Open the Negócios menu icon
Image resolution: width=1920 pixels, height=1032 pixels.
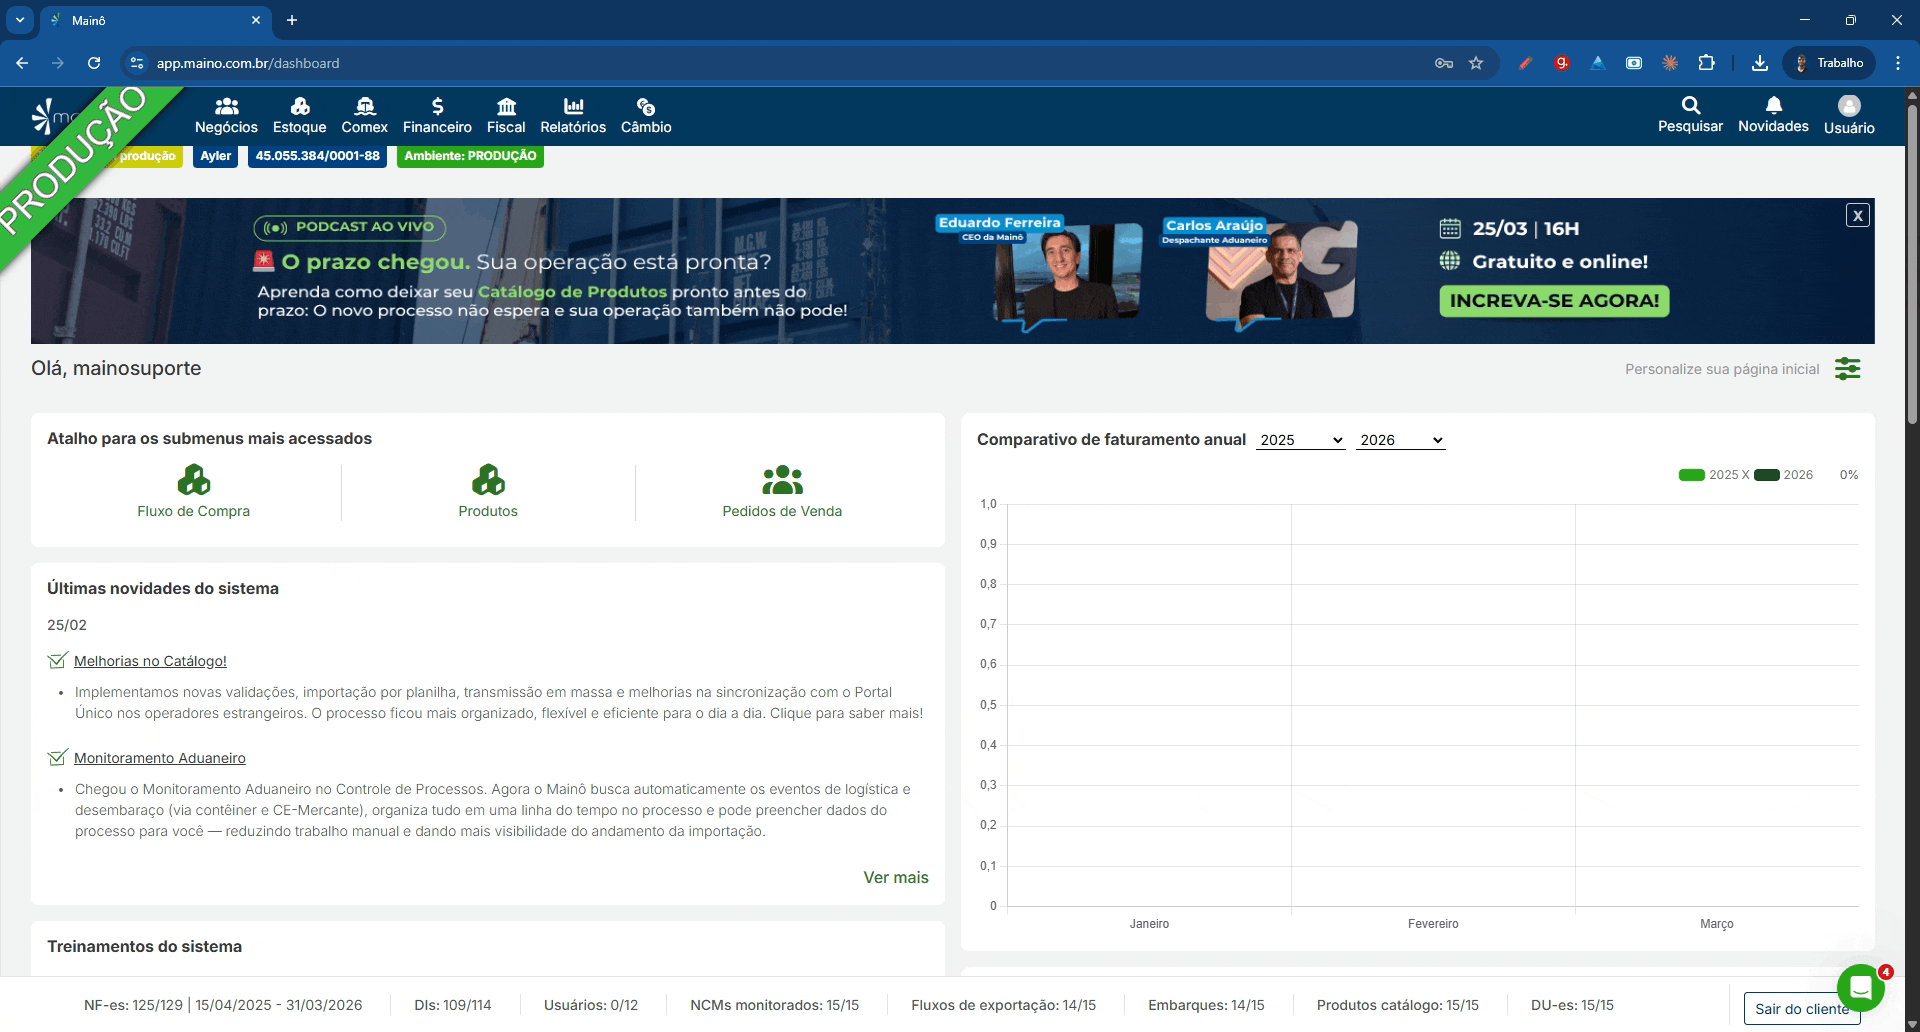226,106
